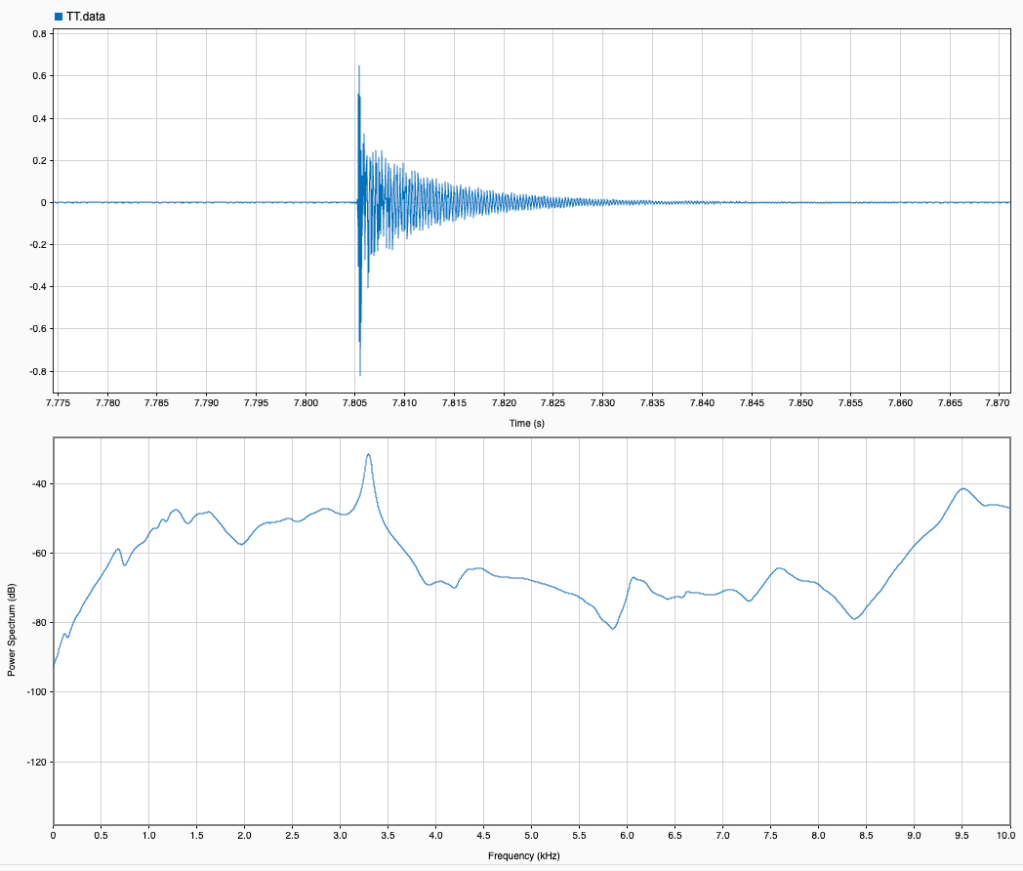Screen dimensions: 1023x871
Task: Click the Frequency (kHz) axis label
Action: [x=531, y=857]
